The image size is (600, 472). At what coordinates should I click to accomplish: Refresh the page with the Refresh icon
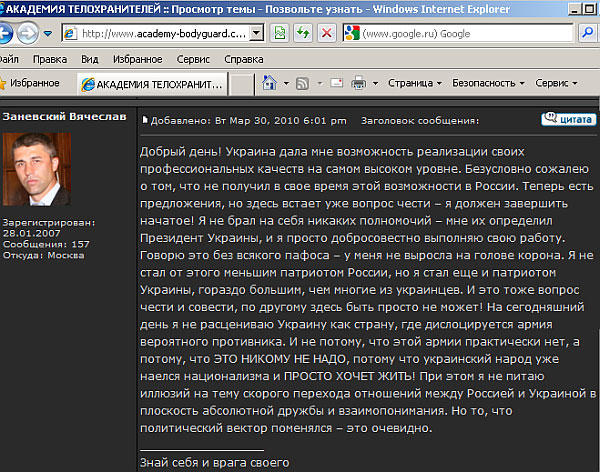(302, 32)
